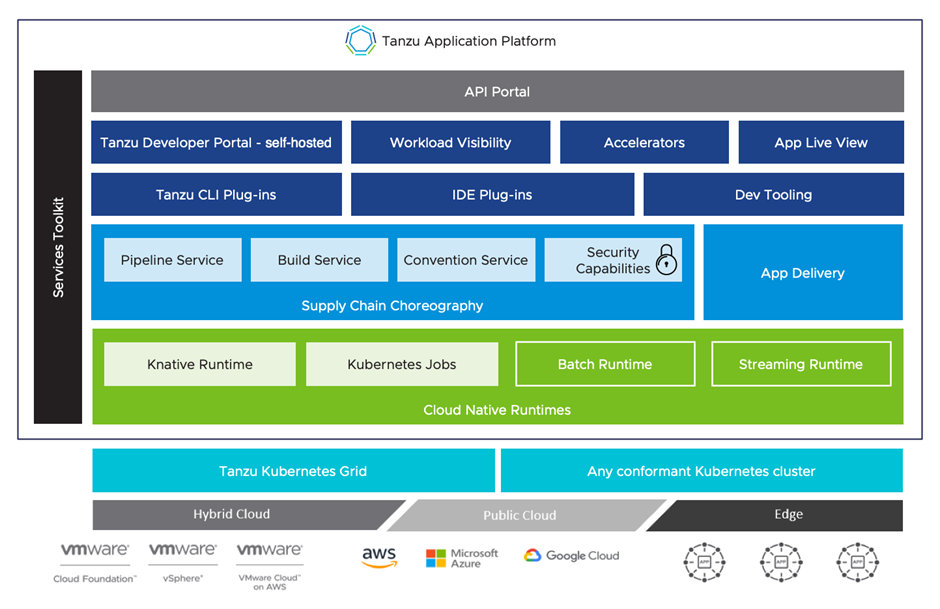Click the VMware Cloud Foundation logo
This screenshot has width=940, height=609.
point(95,562)
